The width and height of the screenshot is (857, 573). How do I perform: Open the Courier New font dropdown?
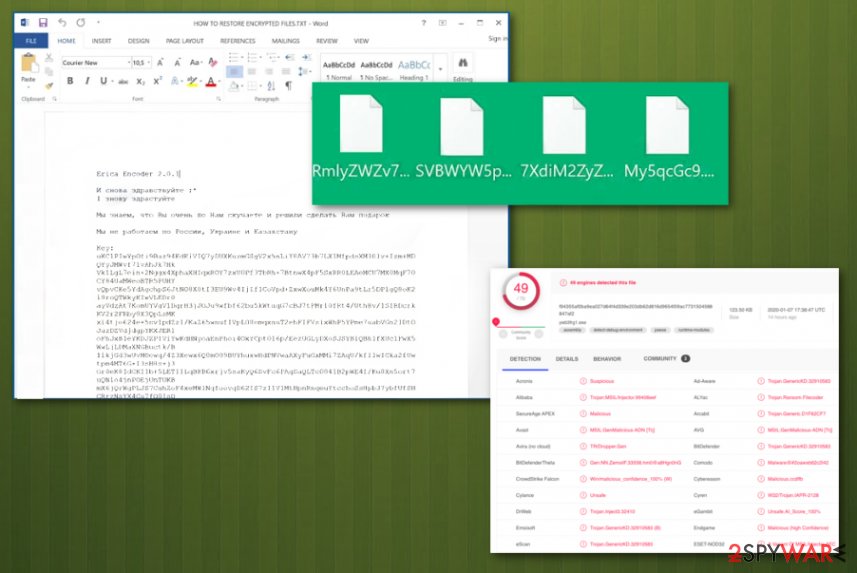pyautogui.click(x=128, y=63)
